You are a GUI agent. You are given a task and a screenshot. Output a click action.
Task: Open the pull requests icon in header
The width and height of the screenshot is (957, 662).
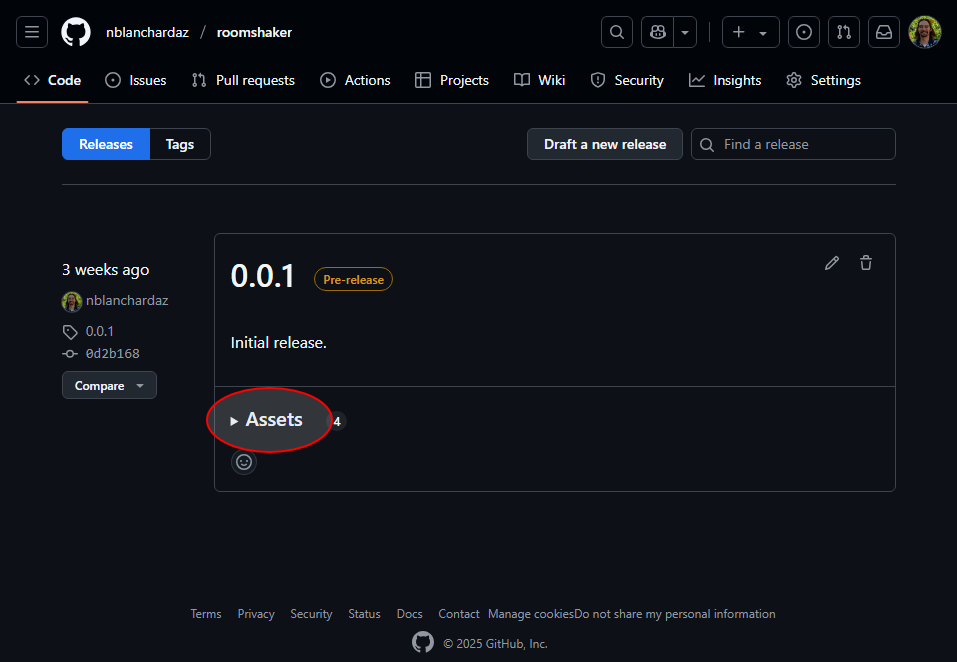[x=844, y=32]
